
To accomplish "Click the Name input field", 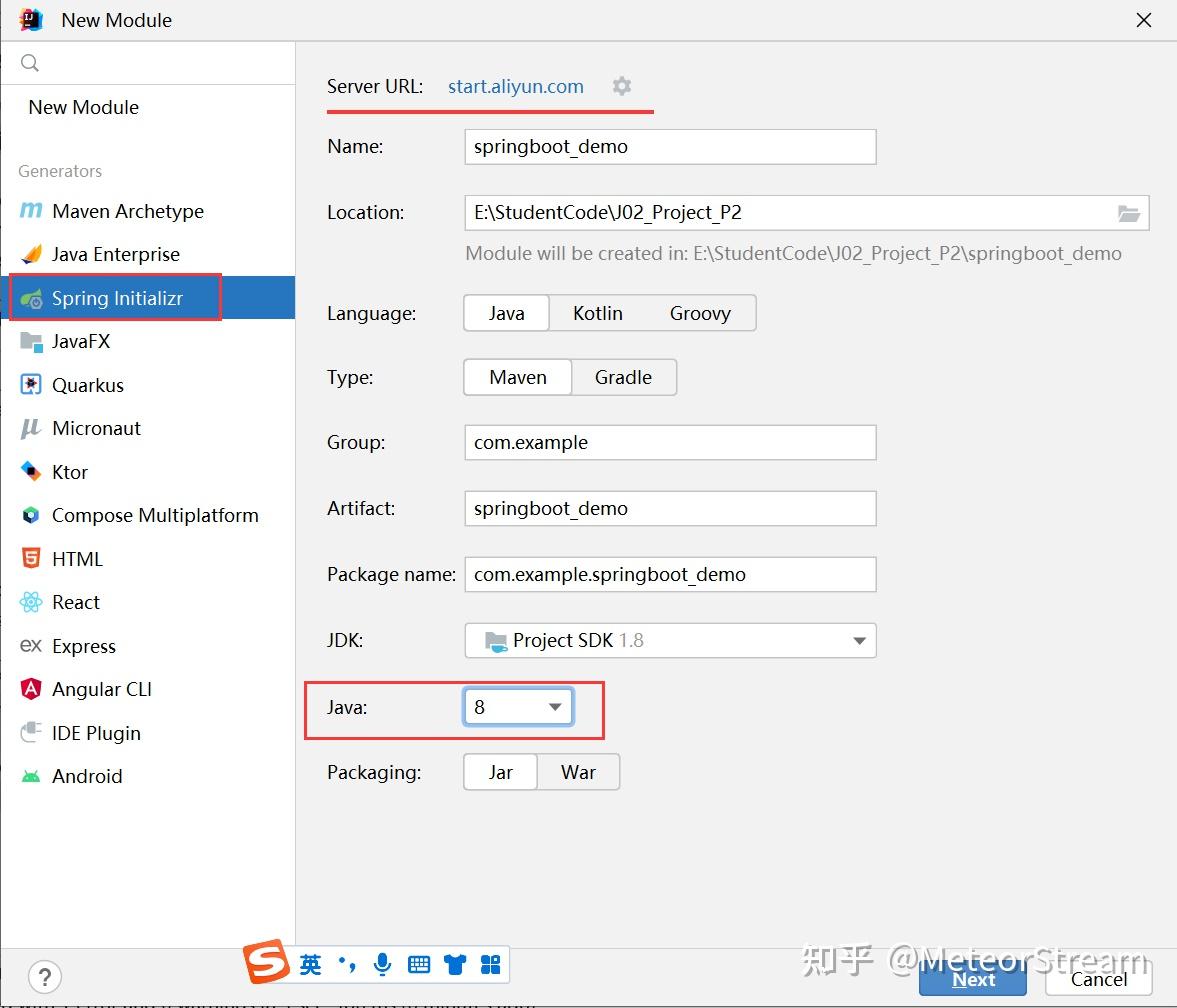I will (x=670, y=147).
